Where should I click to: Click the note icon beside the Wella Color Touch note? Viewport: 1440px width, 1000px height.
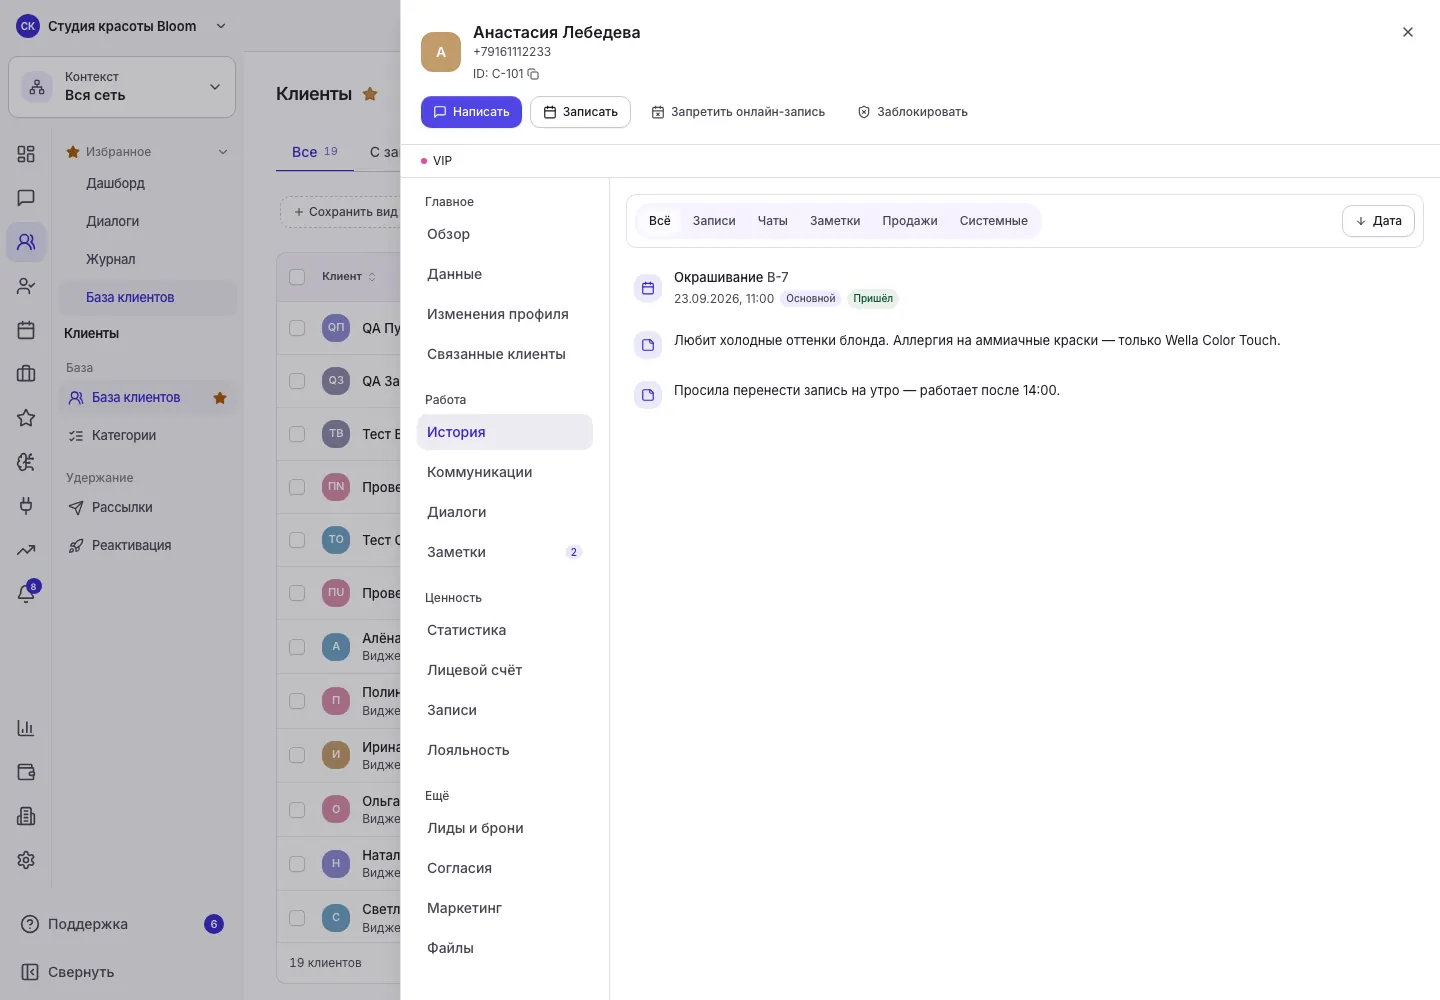(x=648, y=345)
